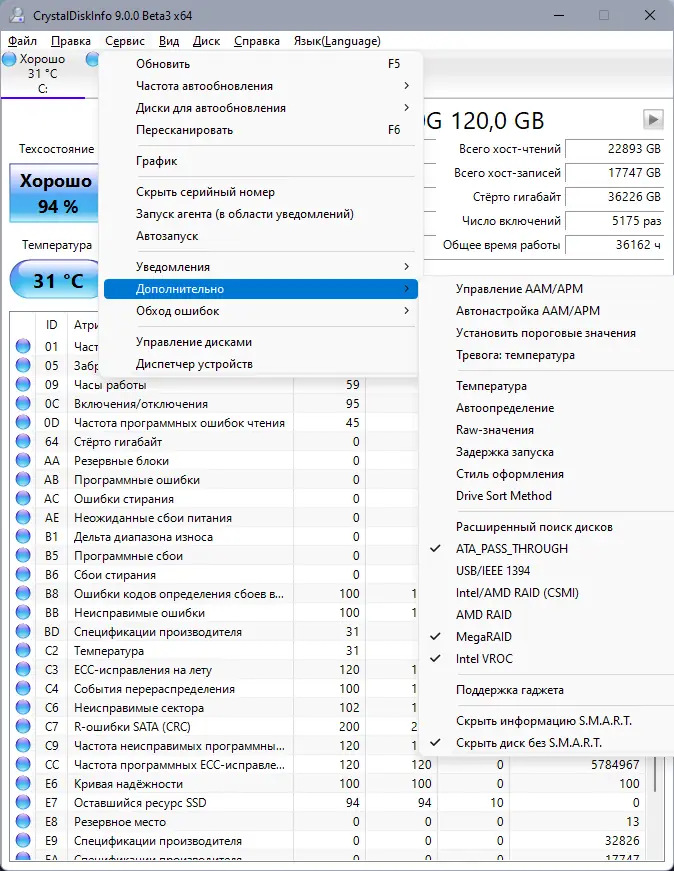The height and width of the screenshot is (871, 674).
Task: Click the Хорошо 94 % health status button
Action: click(x=57, y=194)
